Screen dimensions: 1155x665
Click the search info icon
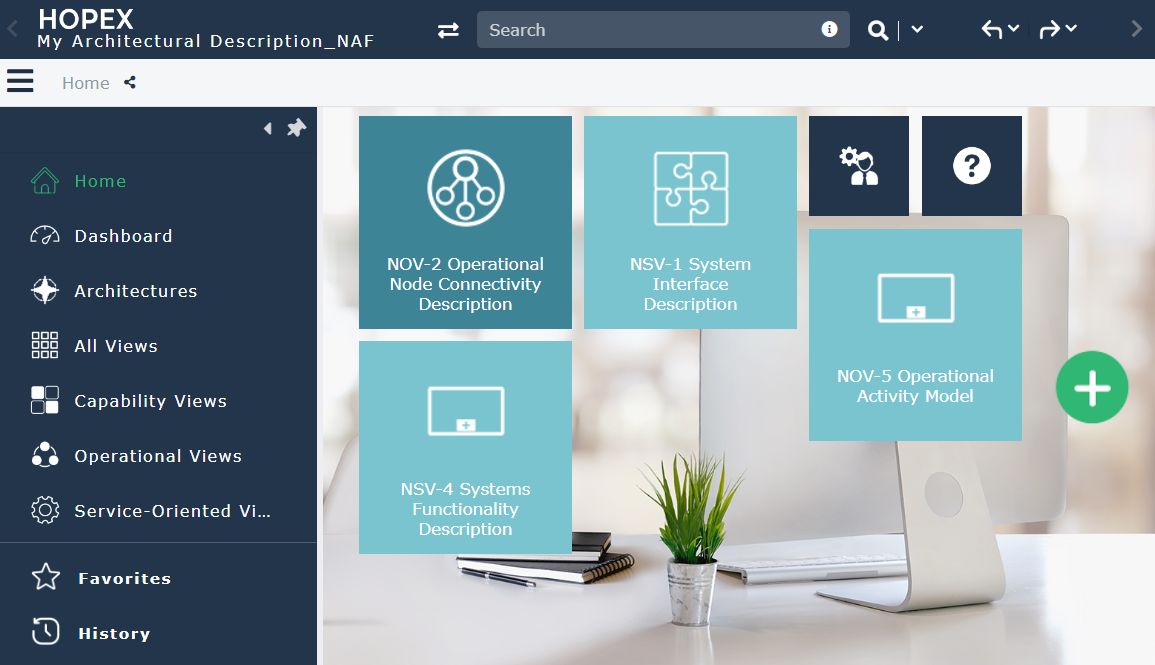point(829,29)
